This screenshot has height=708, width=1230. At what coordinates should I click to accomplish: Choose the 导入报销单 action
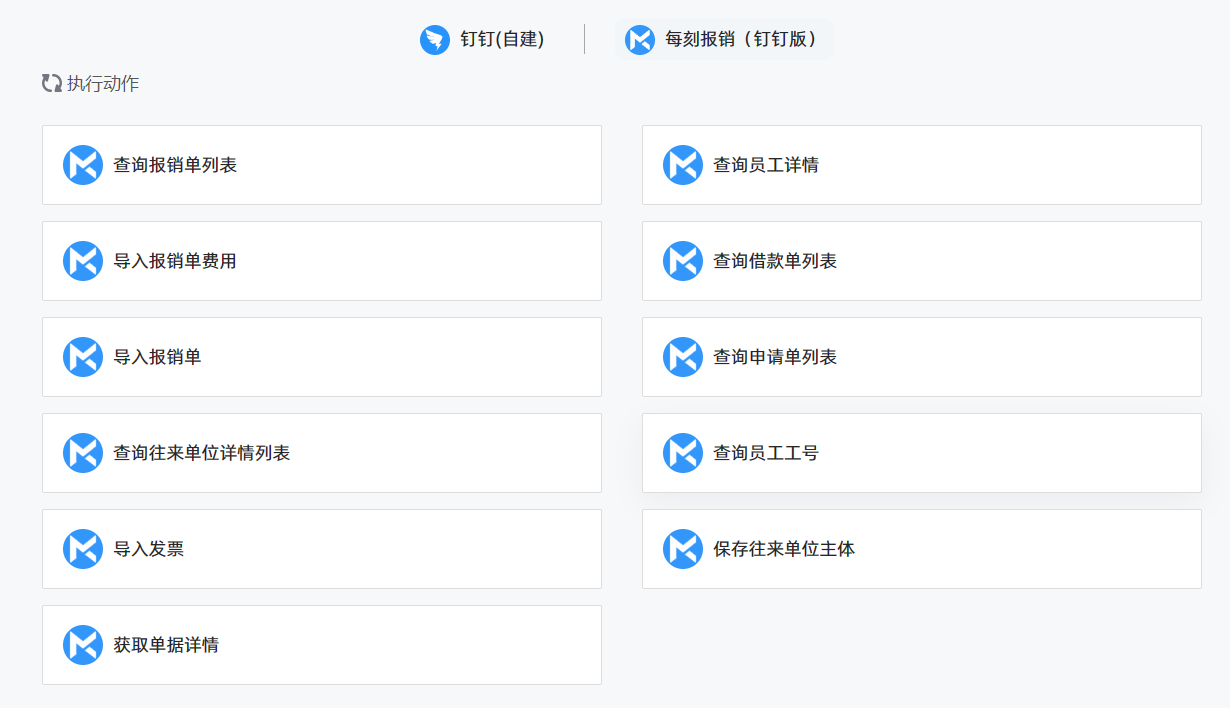(x=322, y=357)
